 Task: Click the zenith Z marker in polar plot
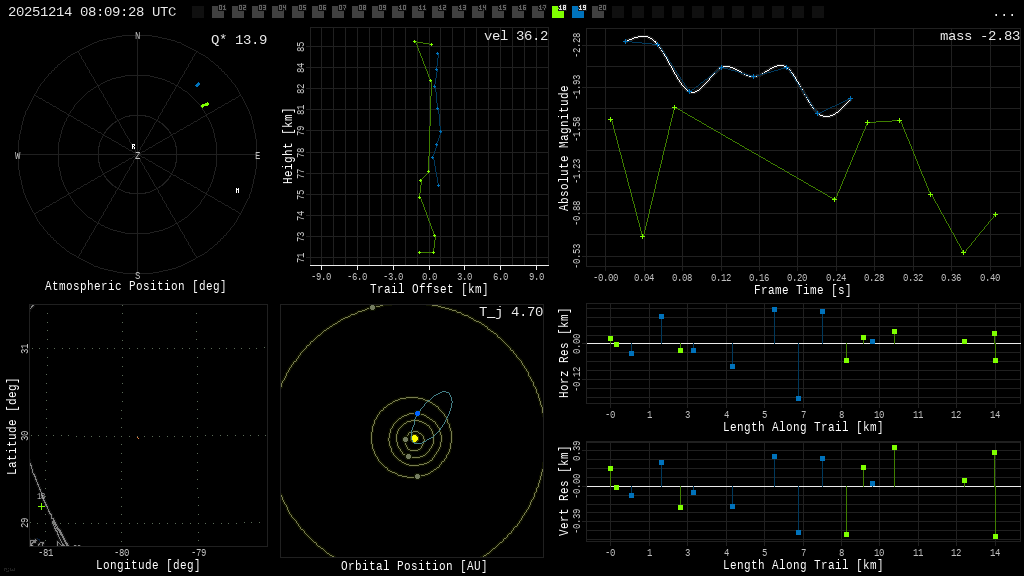coord(138,157)
